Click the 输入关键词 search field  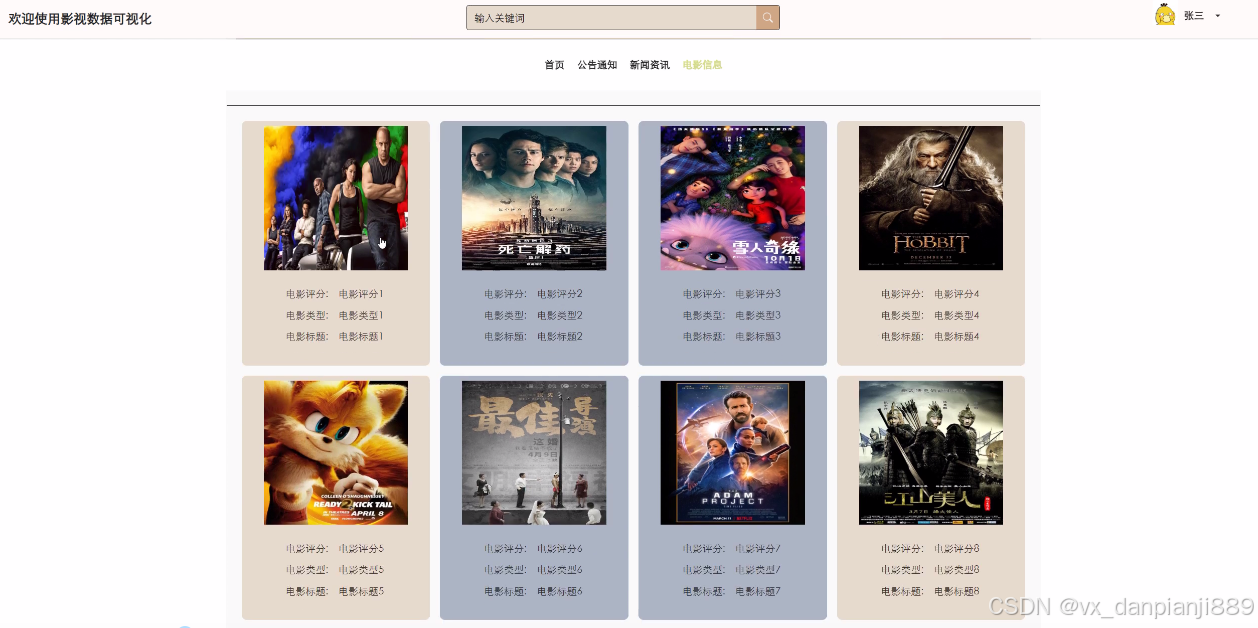[x=611, y=18]
